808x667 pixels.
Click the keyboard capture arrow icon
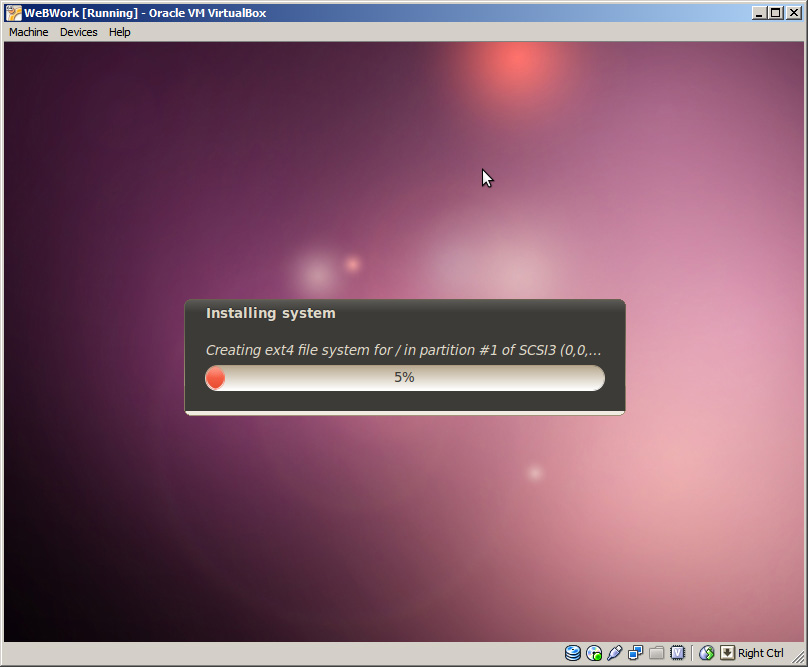click(727, 653)
